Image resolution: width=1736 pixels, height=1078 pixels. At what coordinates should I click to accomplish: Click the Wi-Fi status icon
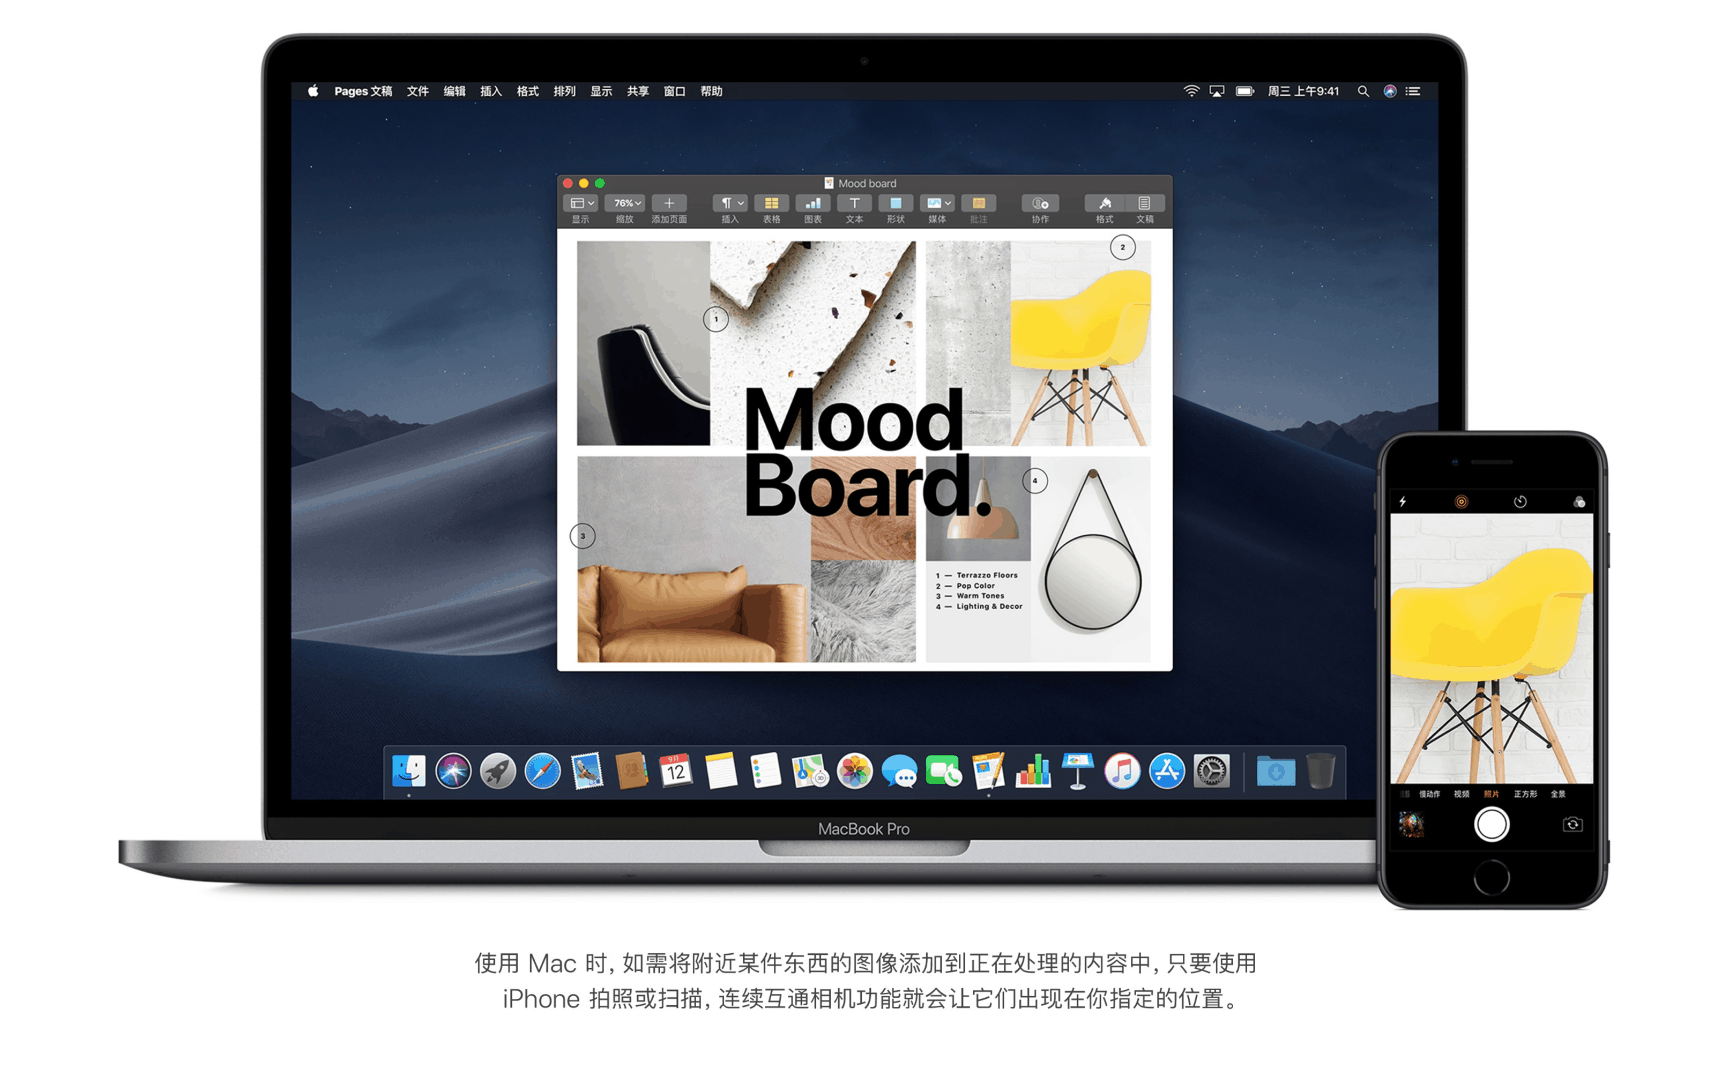tap(1191, 91)
